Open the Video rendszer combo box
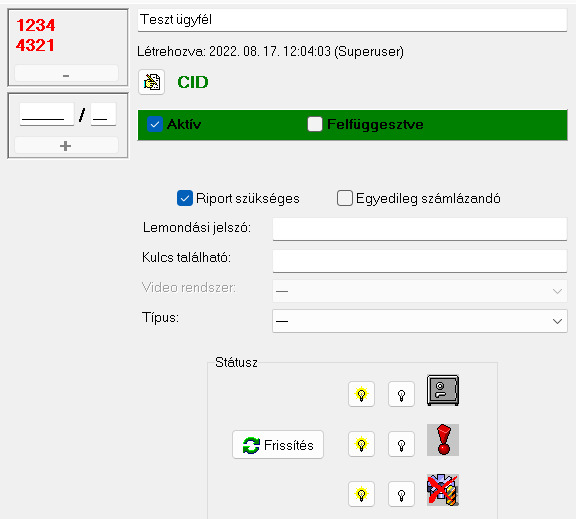Screen dimensions: 576x519 coord(420,291)
